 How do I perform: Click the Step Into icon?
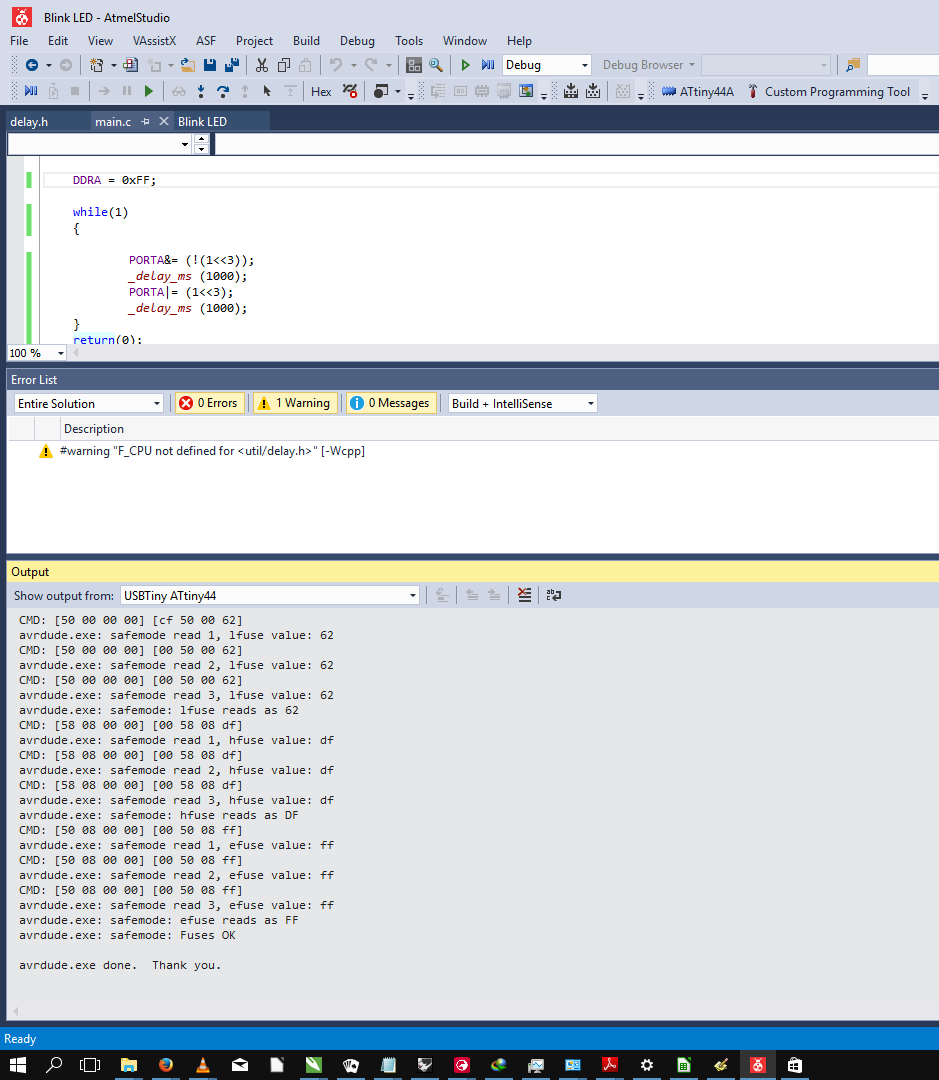click(x=200, y=91)
